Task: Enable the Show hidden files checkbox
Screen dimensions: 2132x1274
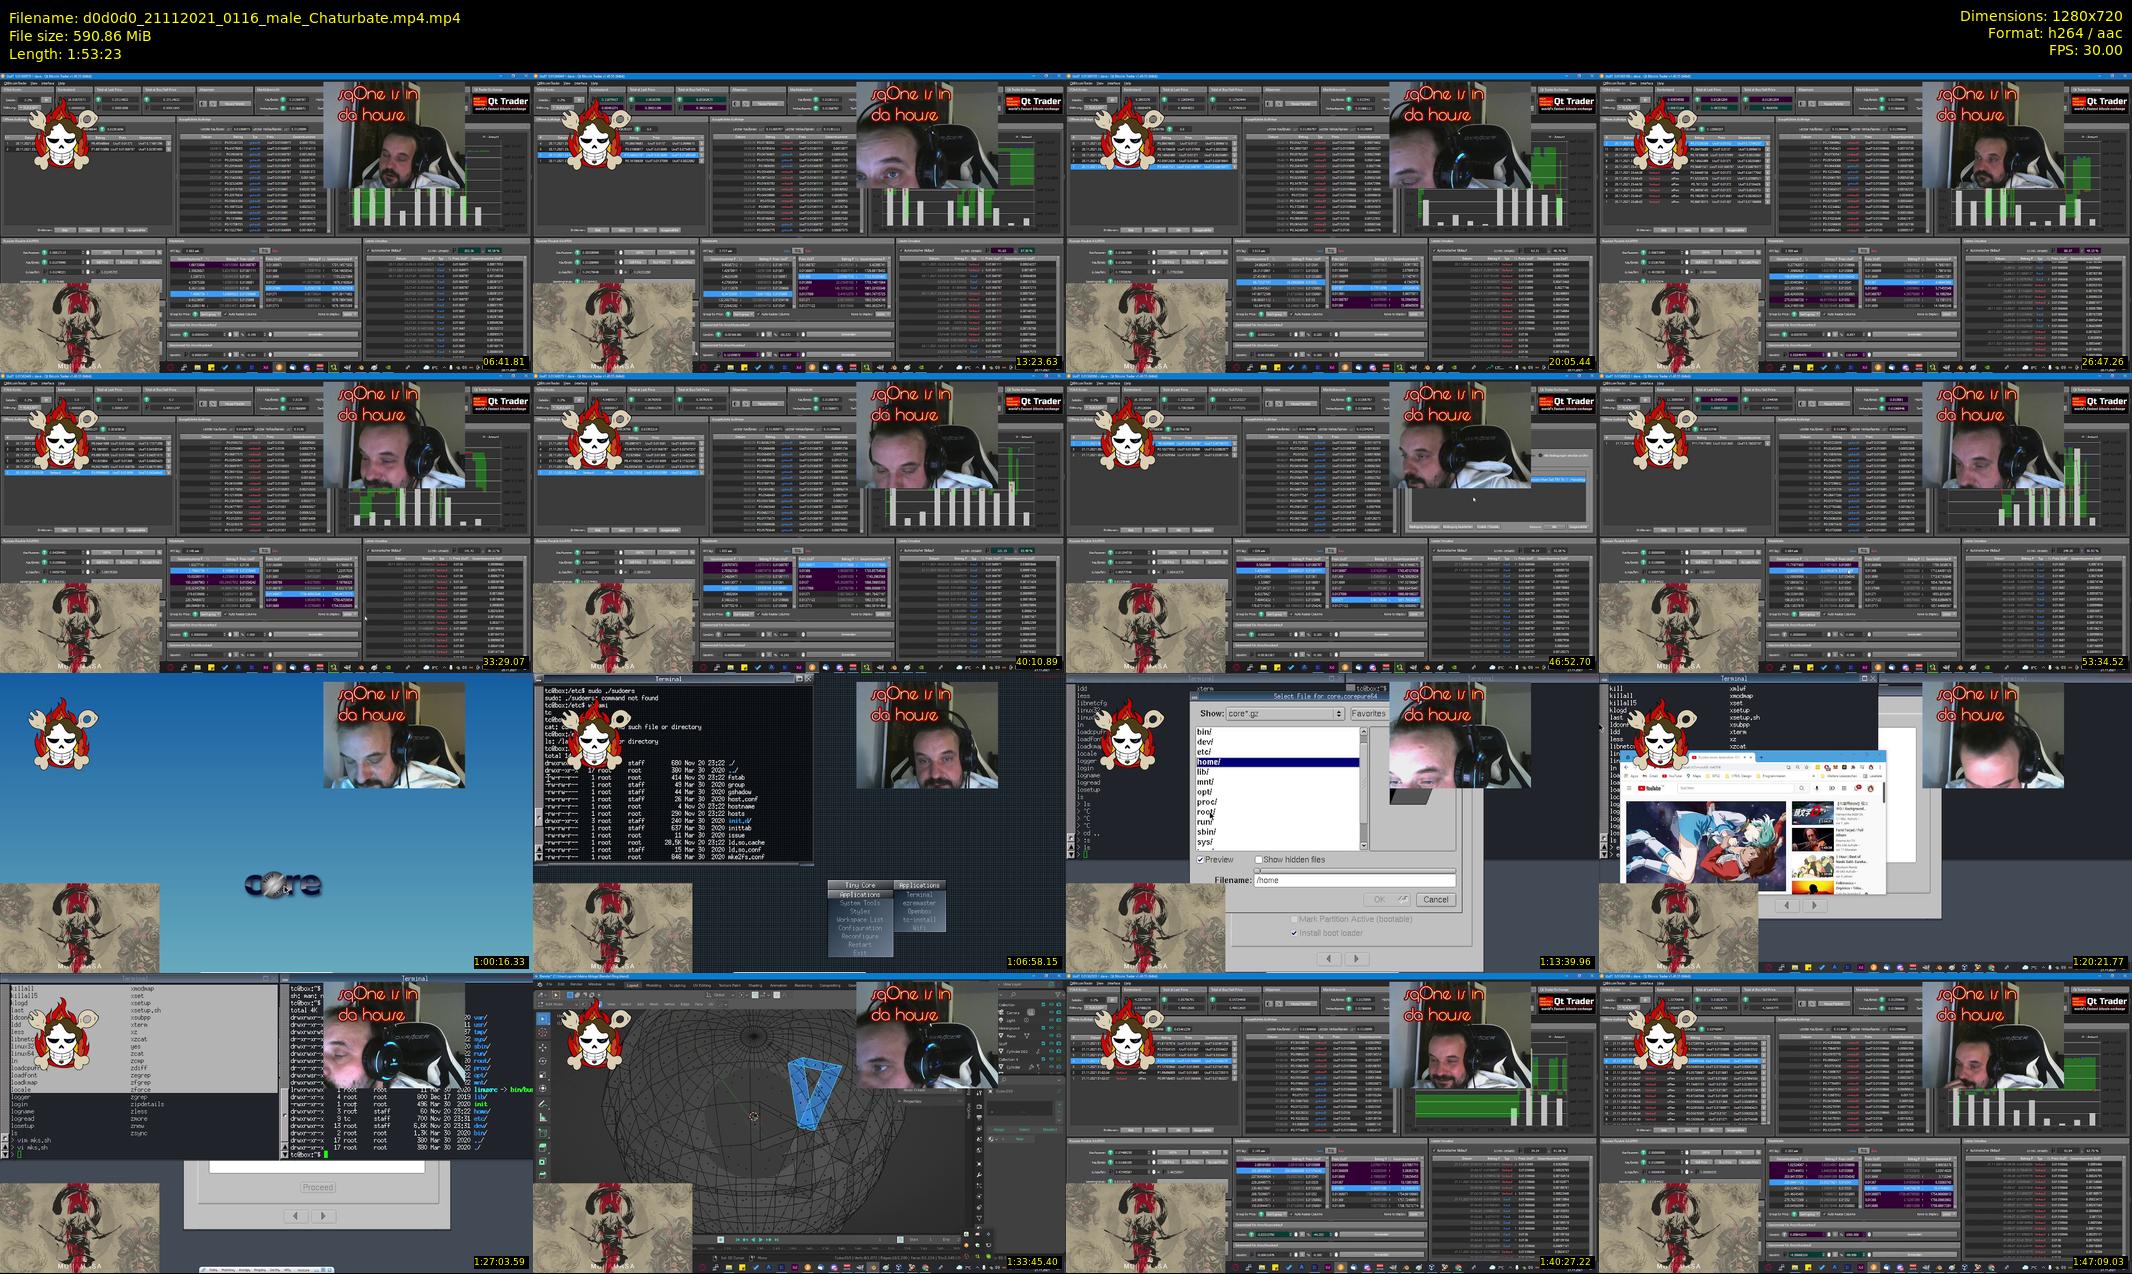Action: tap(1259, 860)
